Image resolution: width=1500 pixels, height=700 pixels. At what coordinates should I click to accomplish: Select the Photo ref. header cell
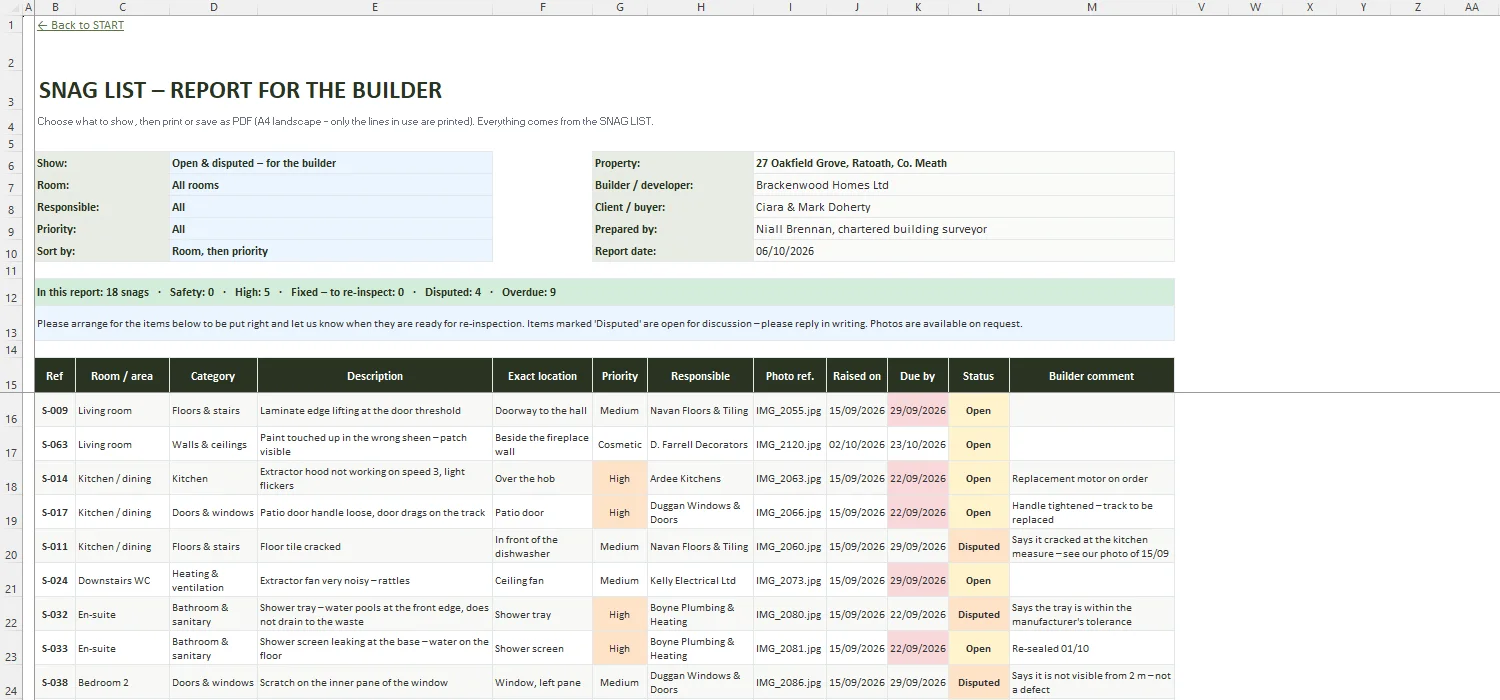click(790, 376)
